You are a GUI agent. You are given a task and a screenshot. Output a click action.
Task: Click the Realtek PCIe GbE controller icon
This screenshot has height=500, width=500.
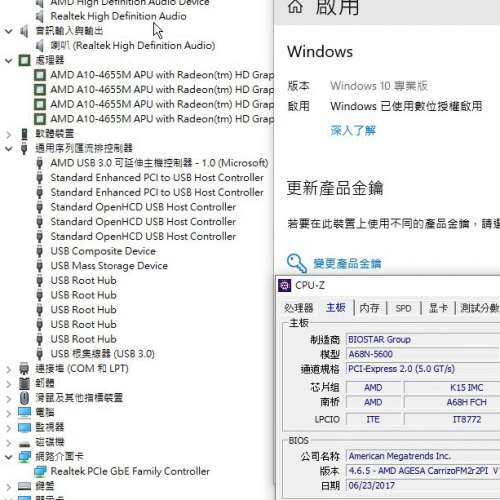[40, 471]
